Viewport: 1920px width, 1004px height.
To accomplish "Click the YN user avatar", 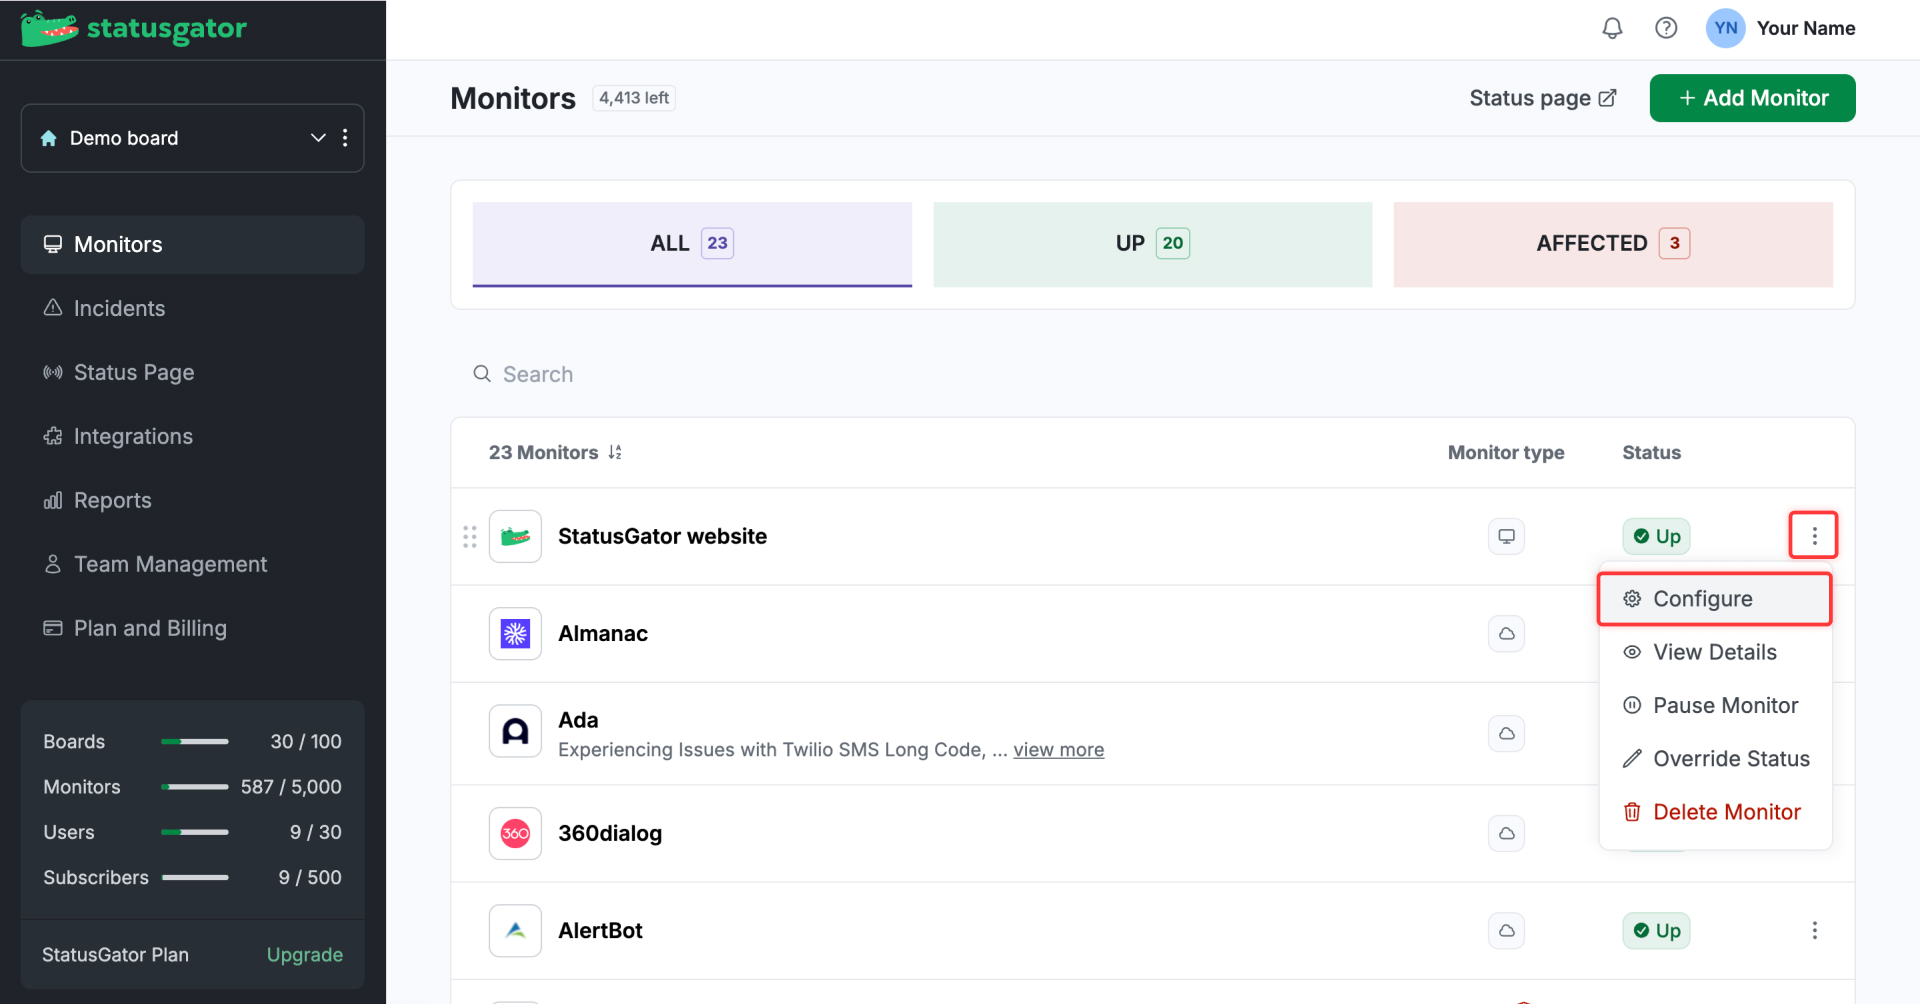I will point(1725,28).
